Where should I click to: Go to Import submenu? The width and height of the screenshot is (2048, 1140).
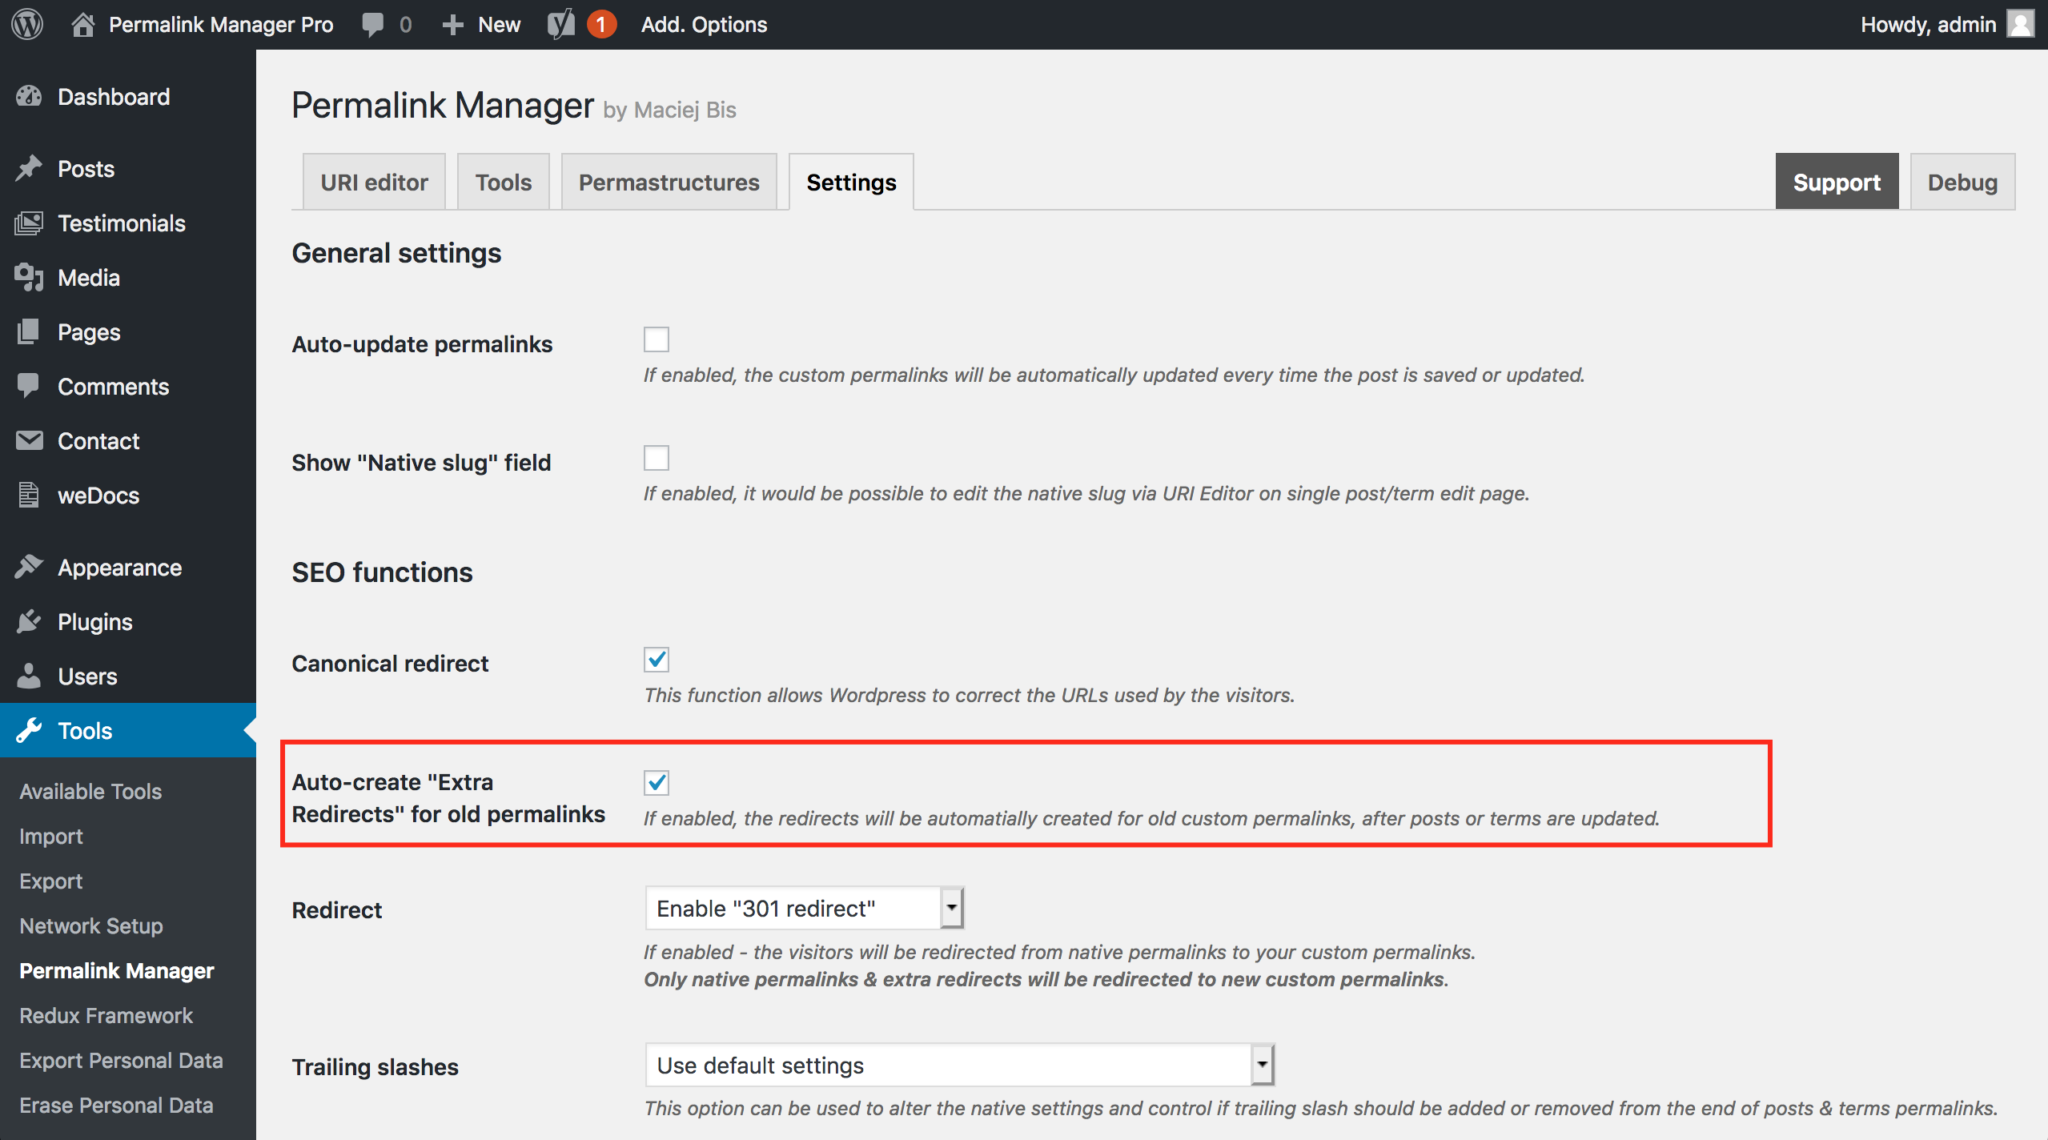click(51, 836)
